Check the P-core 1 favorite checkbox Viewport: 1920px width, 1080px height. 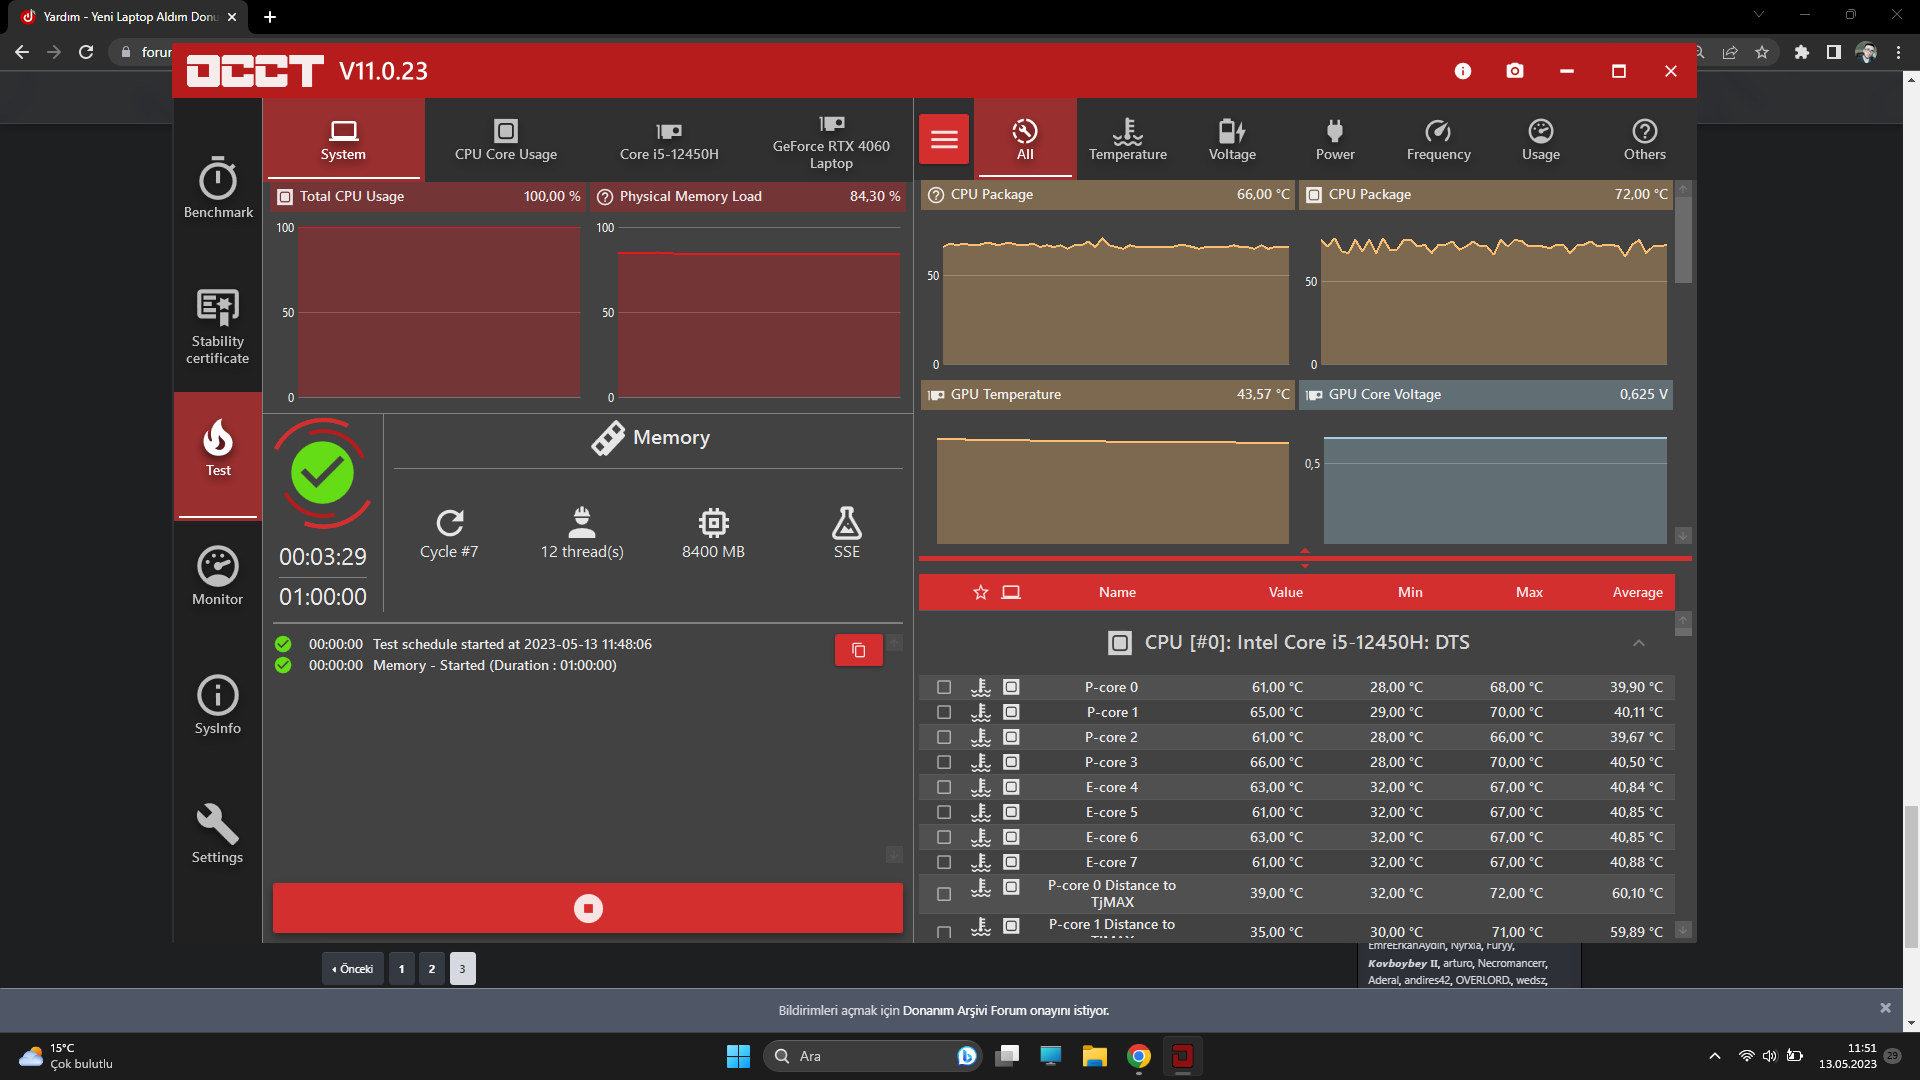coord(944,712)
